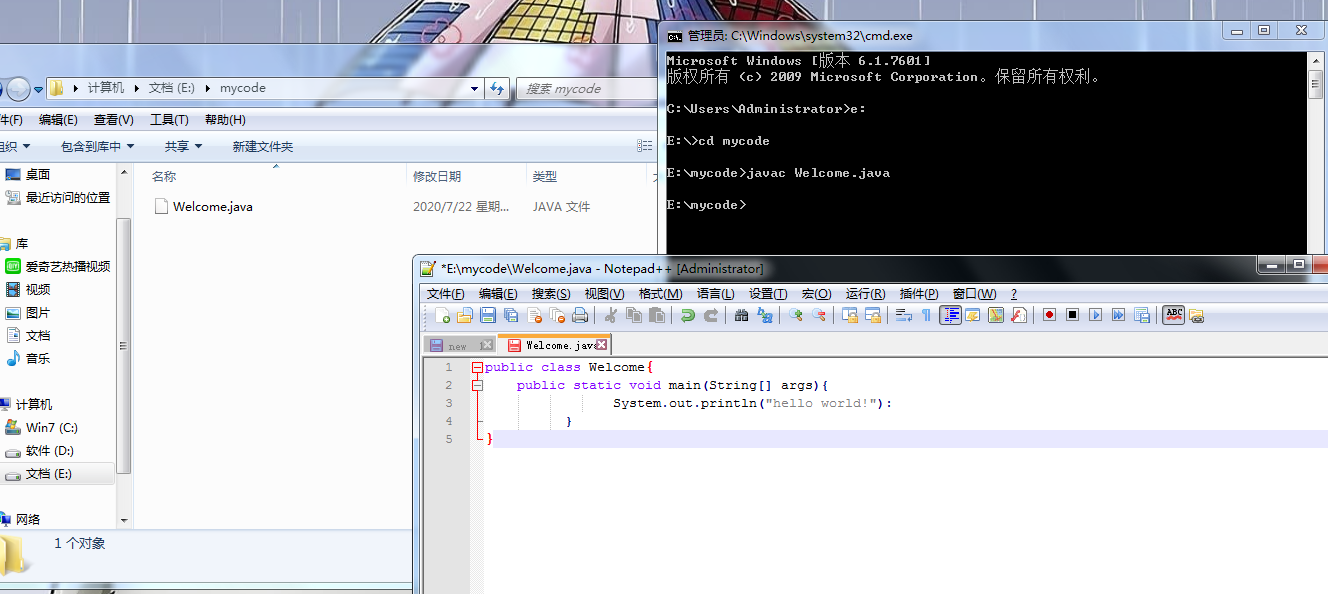
Task: Open the 共享 dropdown in Explorer
Action: 184,146
